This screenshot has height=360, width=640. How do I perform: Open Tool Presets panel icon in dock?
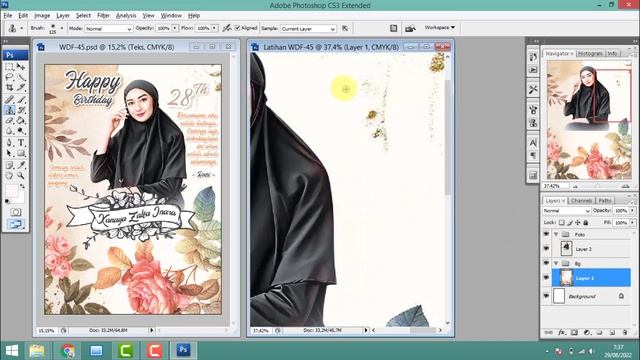(533, 89)
